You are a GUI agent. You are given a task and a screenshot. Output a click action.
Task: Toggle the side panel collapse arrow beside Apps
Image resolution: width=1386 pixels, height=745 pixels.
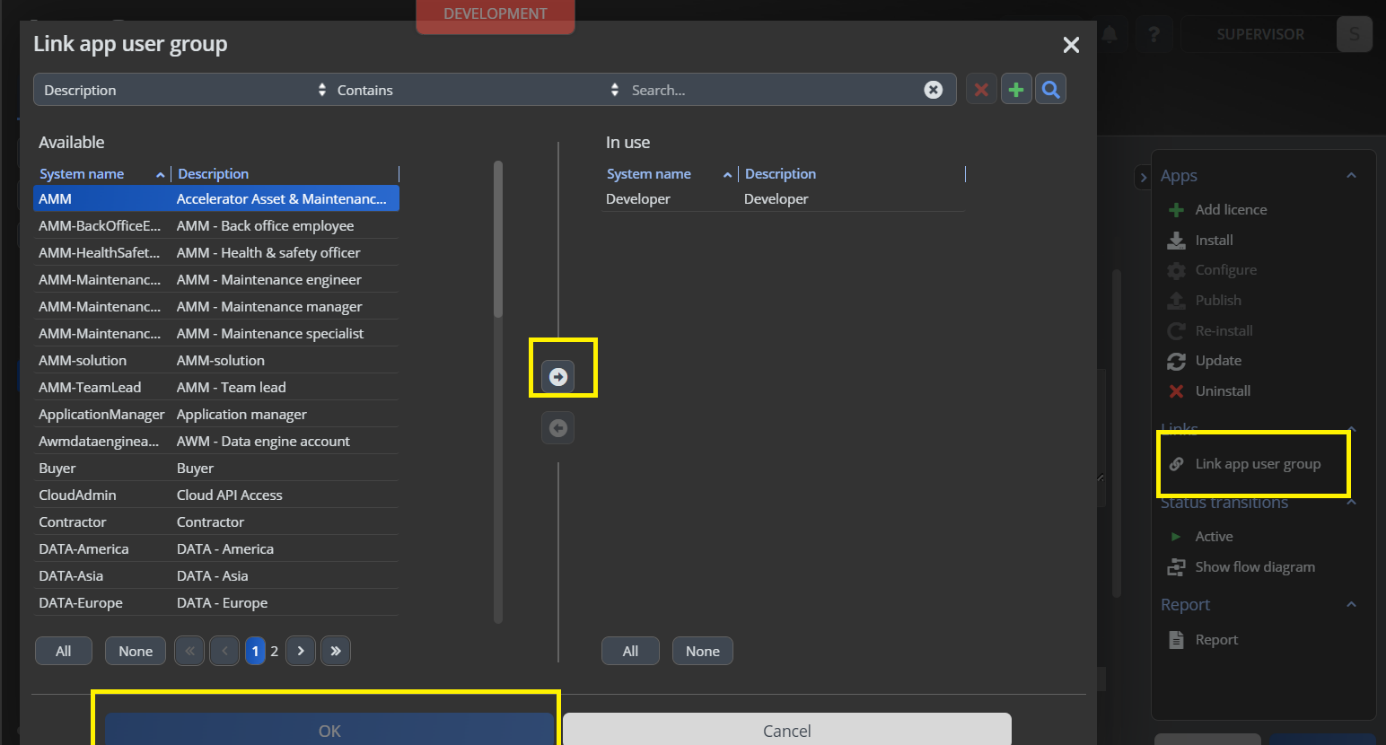tap(1143, 177)
